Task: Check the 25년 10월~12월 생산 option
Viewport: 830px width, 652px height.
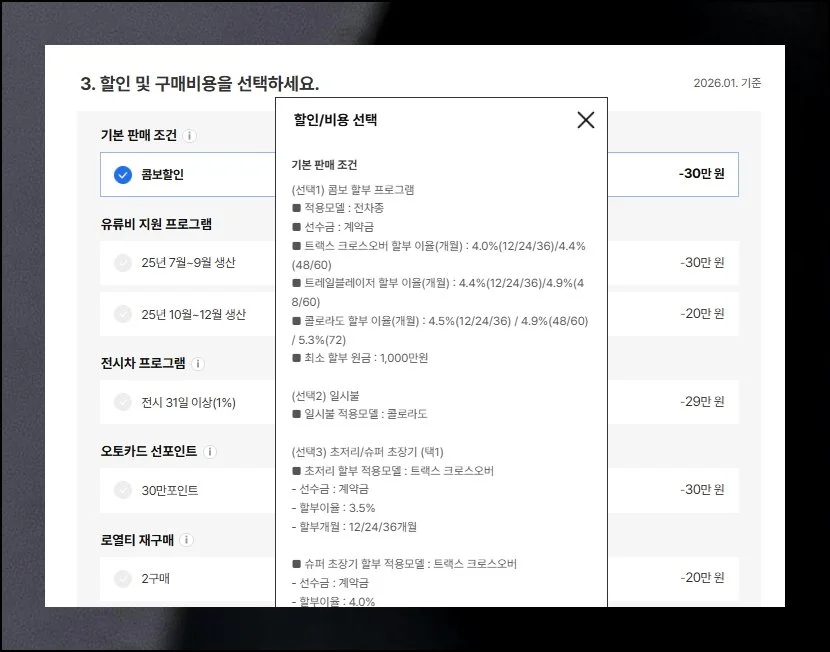Action: tap(123, 315)
